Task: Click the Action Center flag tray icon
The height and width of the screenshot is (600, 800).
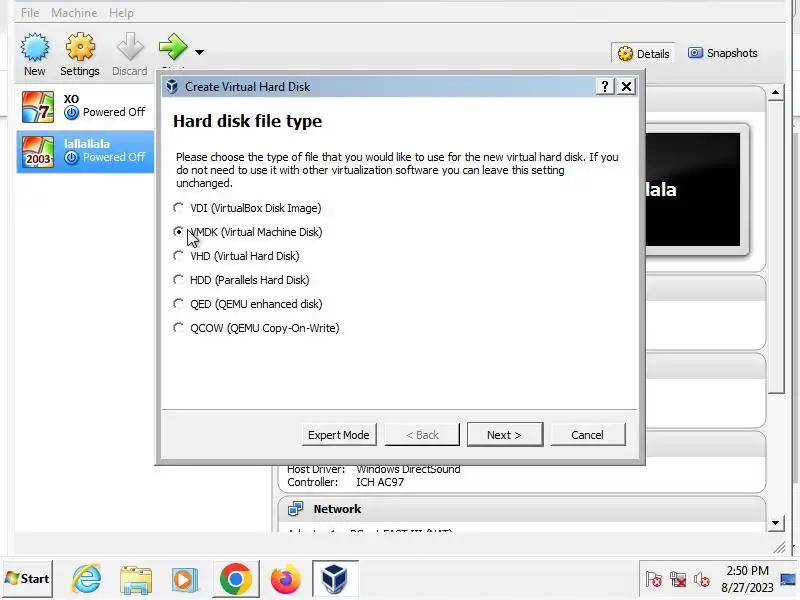Action: point(653,579)
